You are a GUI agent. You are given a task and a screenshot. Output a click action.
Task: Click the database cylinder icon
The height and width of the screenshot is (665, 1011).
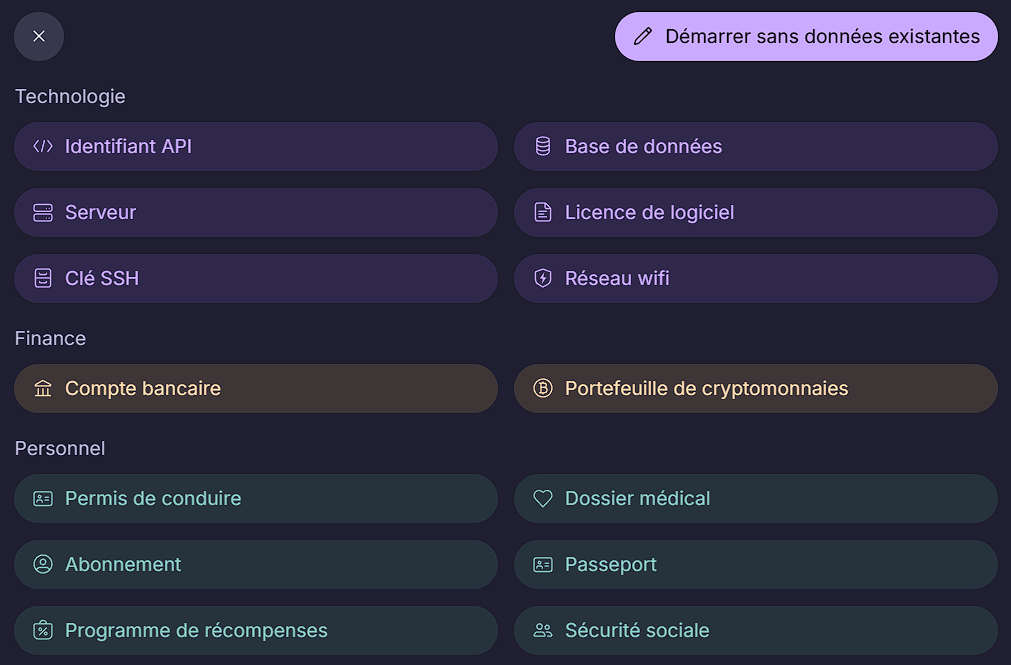(x=543, y=147)
